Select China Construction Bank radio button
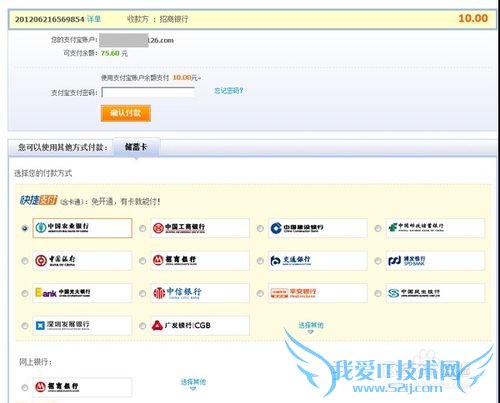Screen dimensions: 500x403 (x=260, y=228)
